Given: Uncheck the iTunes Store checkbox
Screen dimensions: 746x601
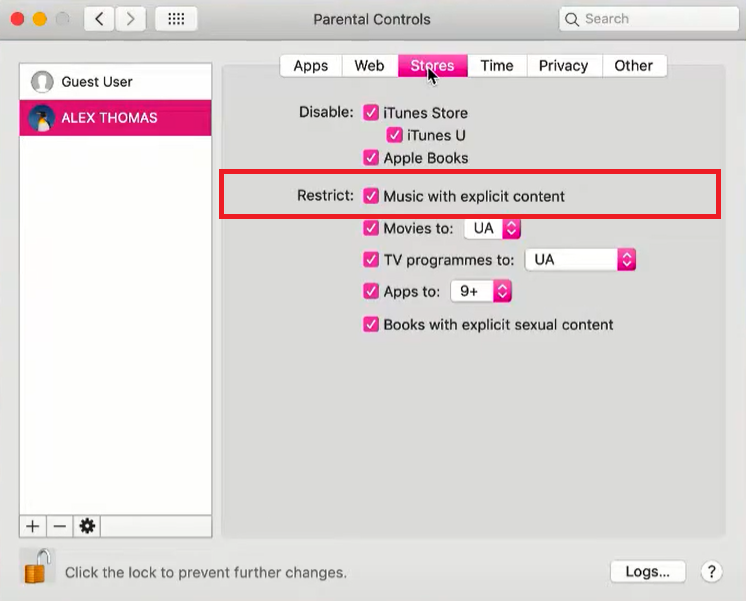Looking at the screenshot, I should pos(371,113).
